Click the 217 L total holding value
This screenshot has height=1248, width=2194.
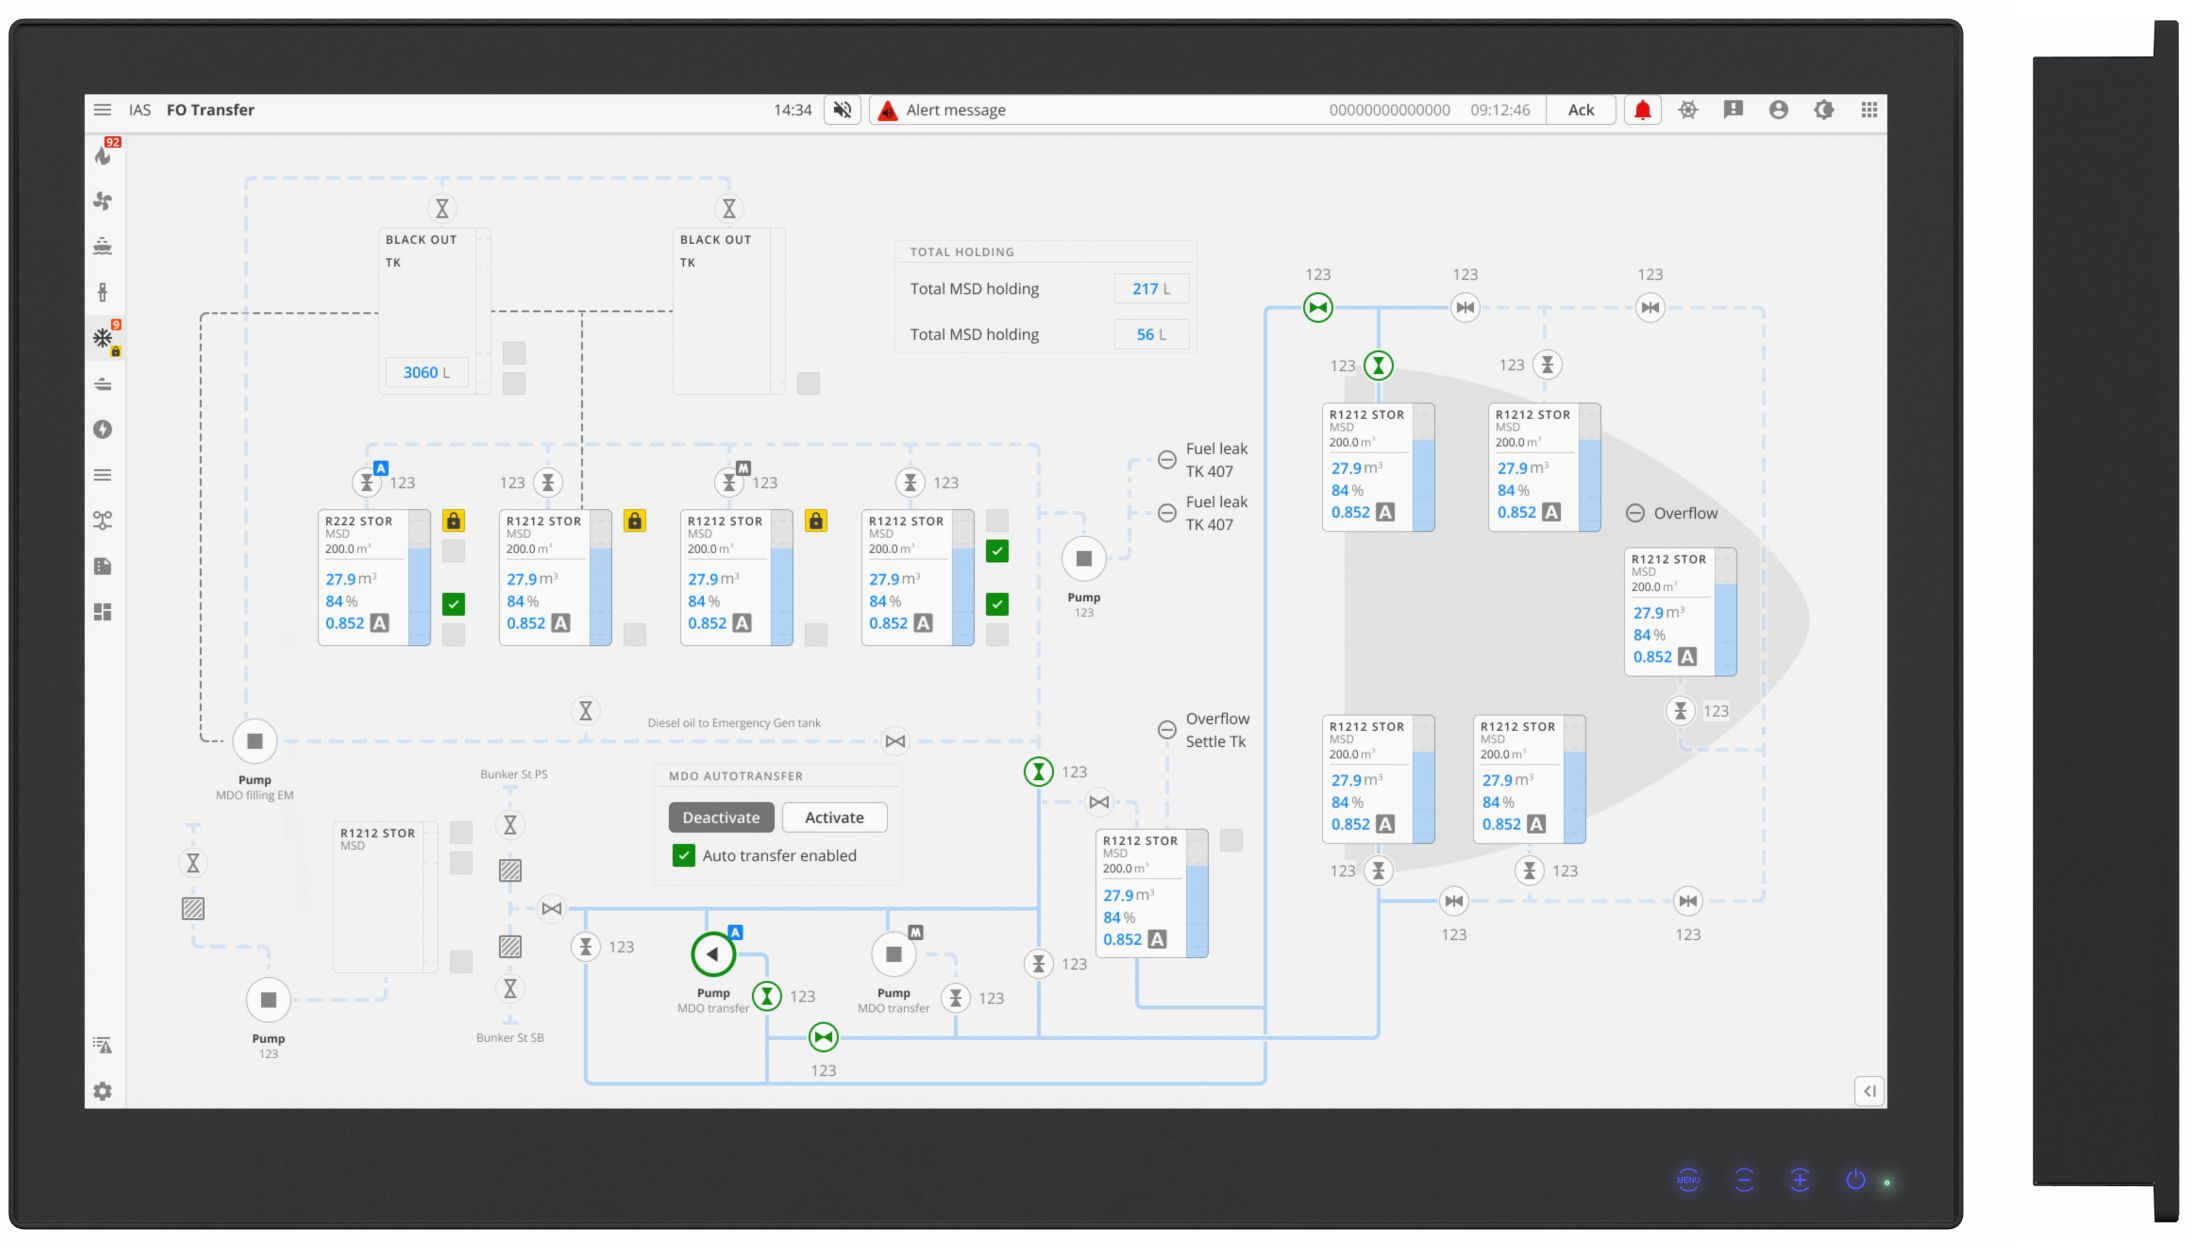coord(1151,289)
